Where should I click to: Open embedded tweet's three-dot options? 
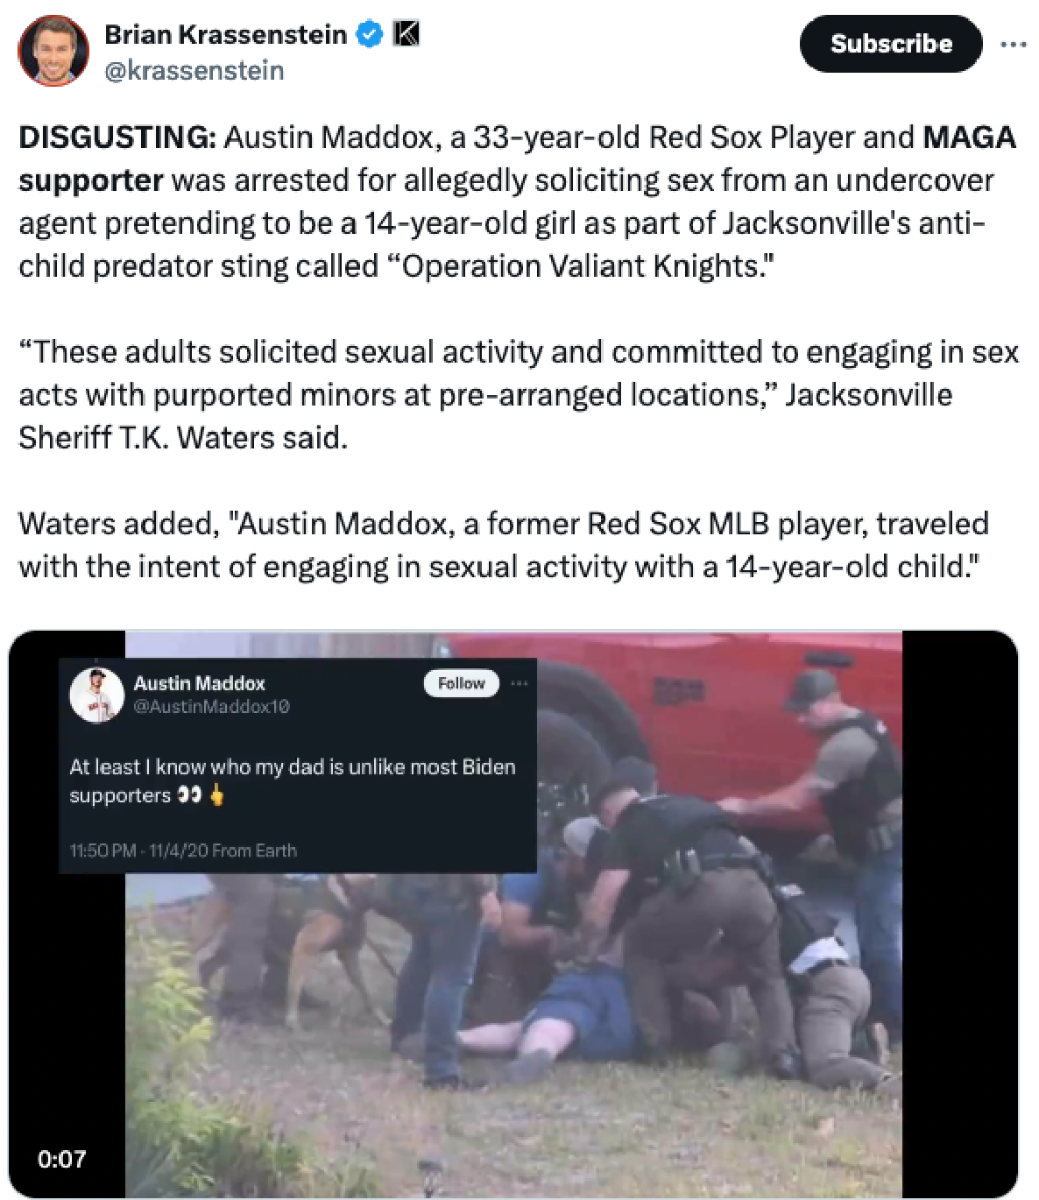click(519, 684)
